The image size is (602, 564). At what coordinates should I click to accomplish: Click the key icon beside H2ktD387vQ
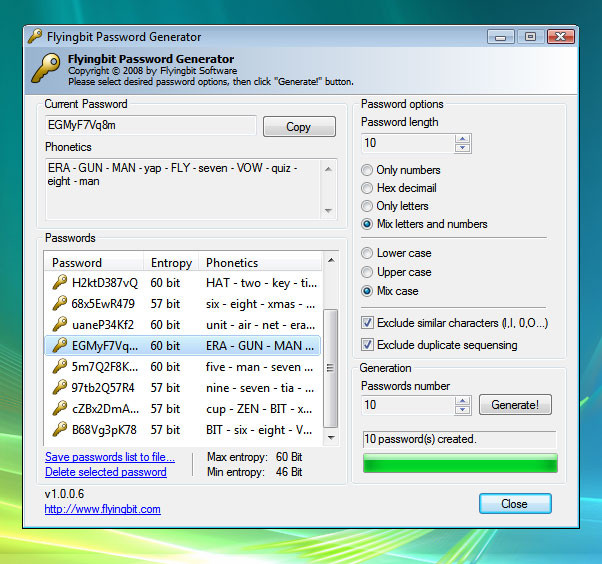coord(60,283)
